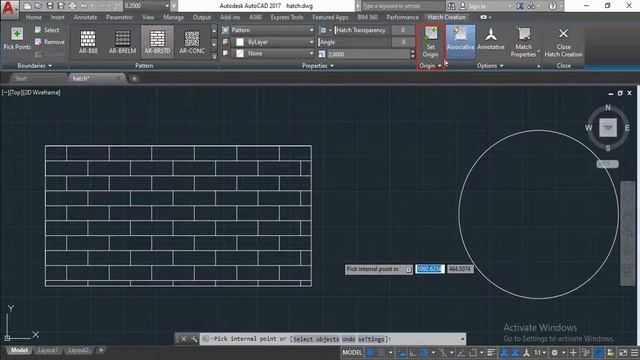This screenshot has width=640, height=360.
Task: Click the ViewCube TOP face
Action: (608, 128)
